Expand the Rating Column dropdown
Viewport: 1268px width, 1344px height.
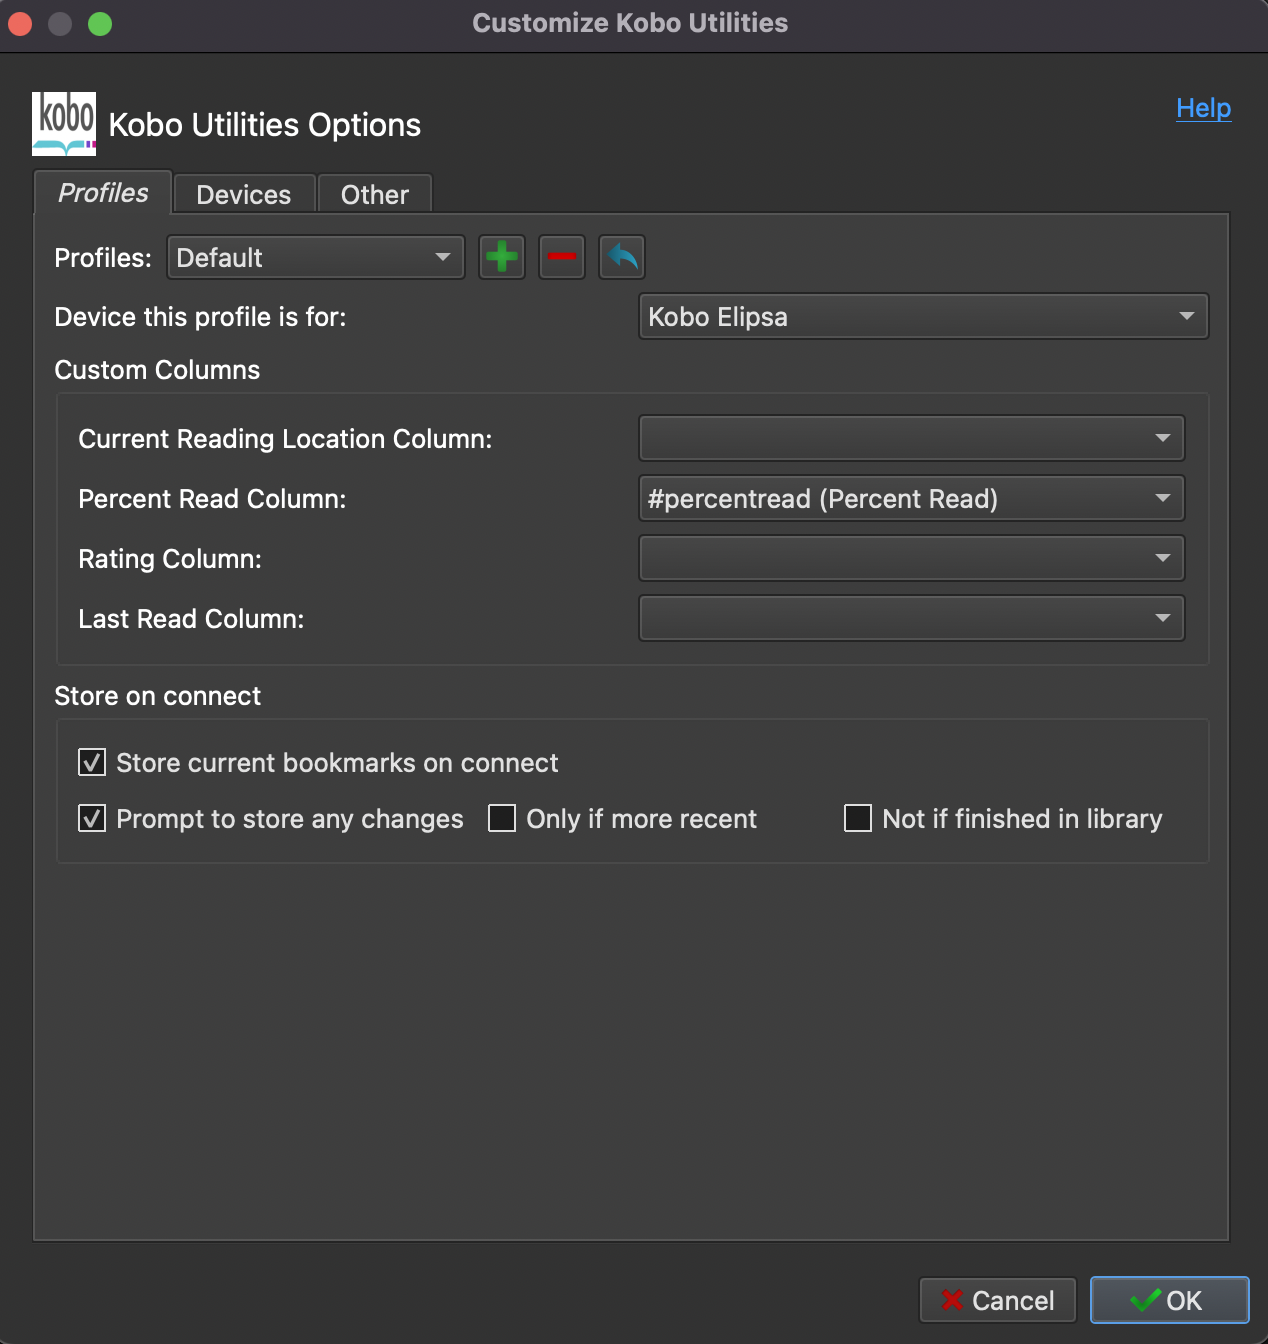pos(912,558)
